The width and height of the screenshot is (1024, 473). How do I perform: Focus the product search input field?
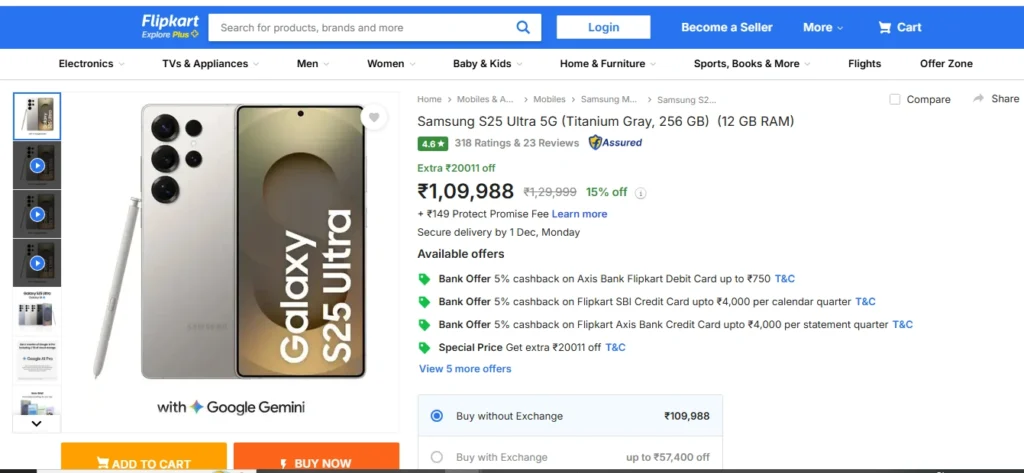[365, 27]
